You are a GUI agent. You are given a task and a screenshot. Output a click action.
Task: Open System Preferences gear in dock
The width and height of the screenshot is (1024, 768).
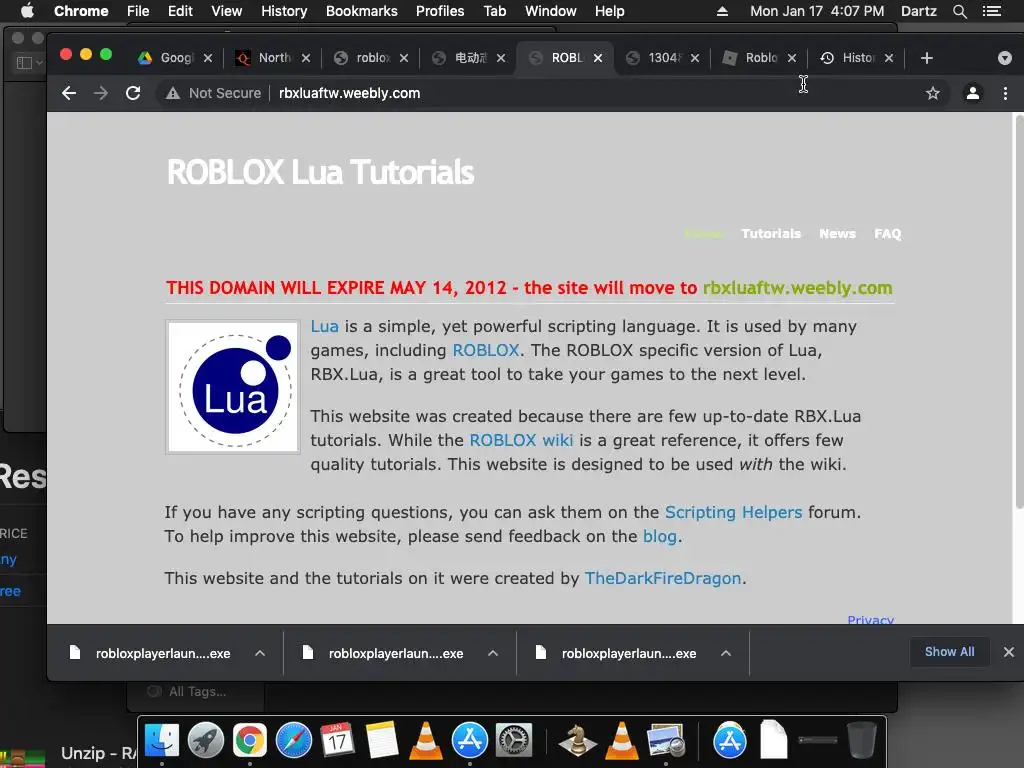coord(513,741)
